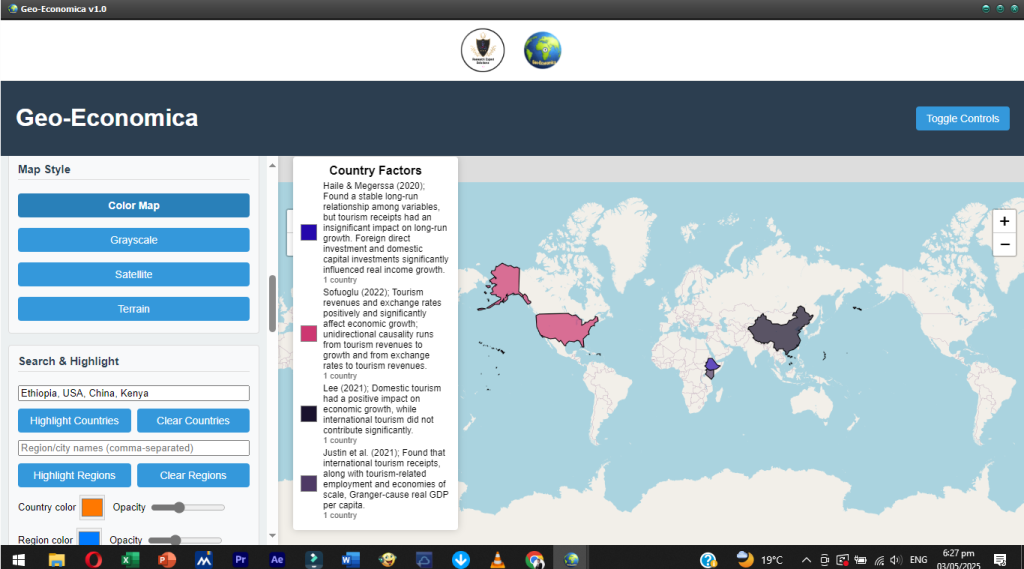Select Color Map style
The image size is (1024, 569).
(x=134, y=206)
